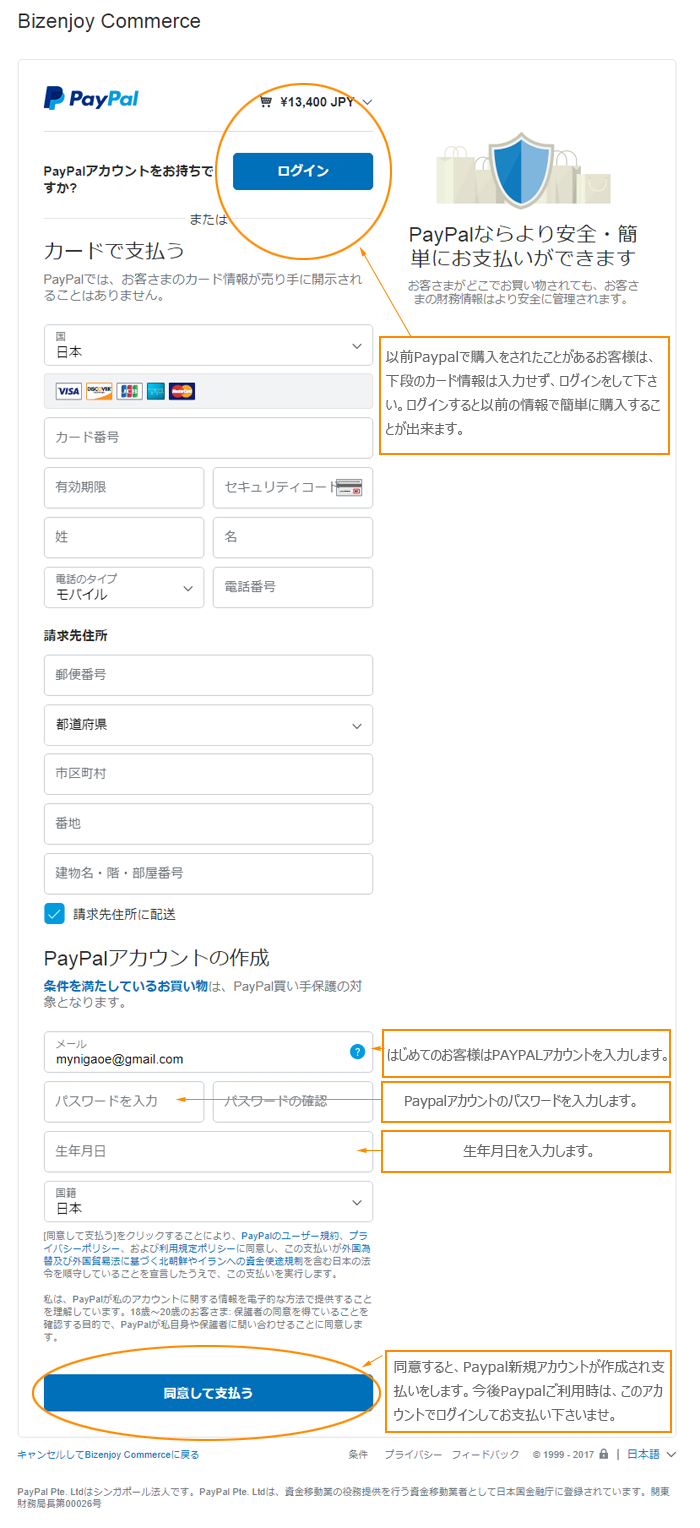Open the 日本語 language selector in footer

point(651,1454)
